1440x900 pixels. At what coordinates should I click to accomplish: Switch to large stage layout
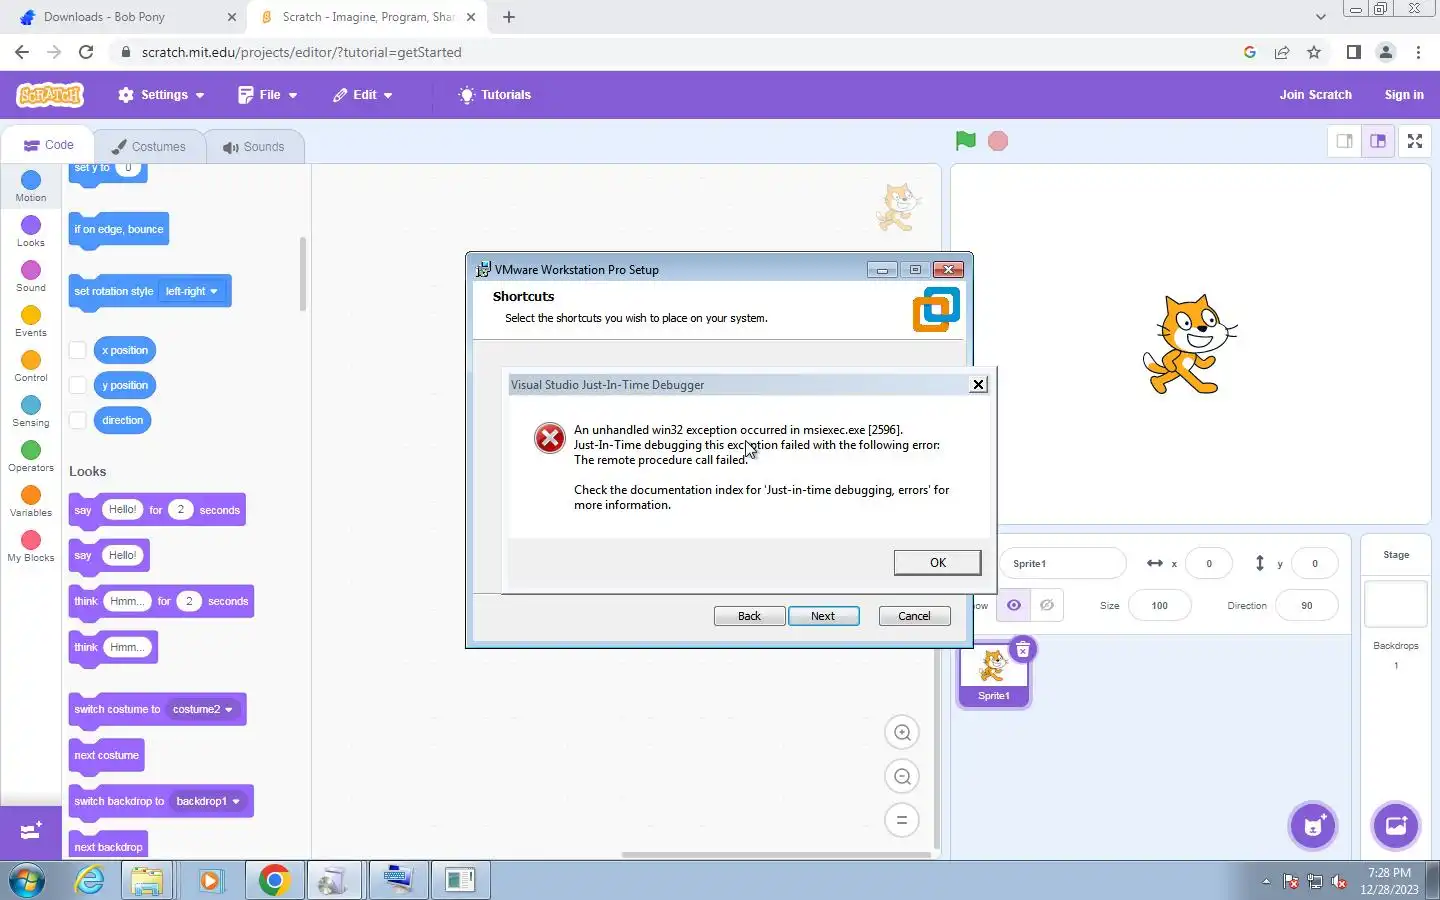1378,141
